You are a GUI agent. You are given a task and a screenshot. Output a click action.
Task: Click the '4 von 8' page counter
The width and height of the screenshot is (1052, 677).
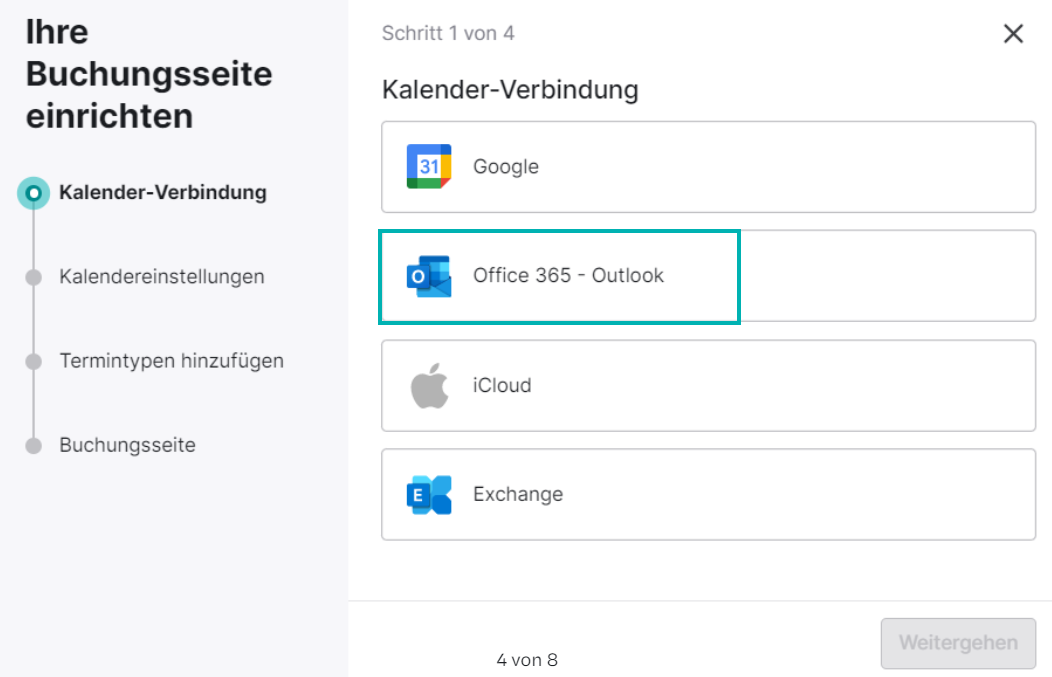pos(527,660)
